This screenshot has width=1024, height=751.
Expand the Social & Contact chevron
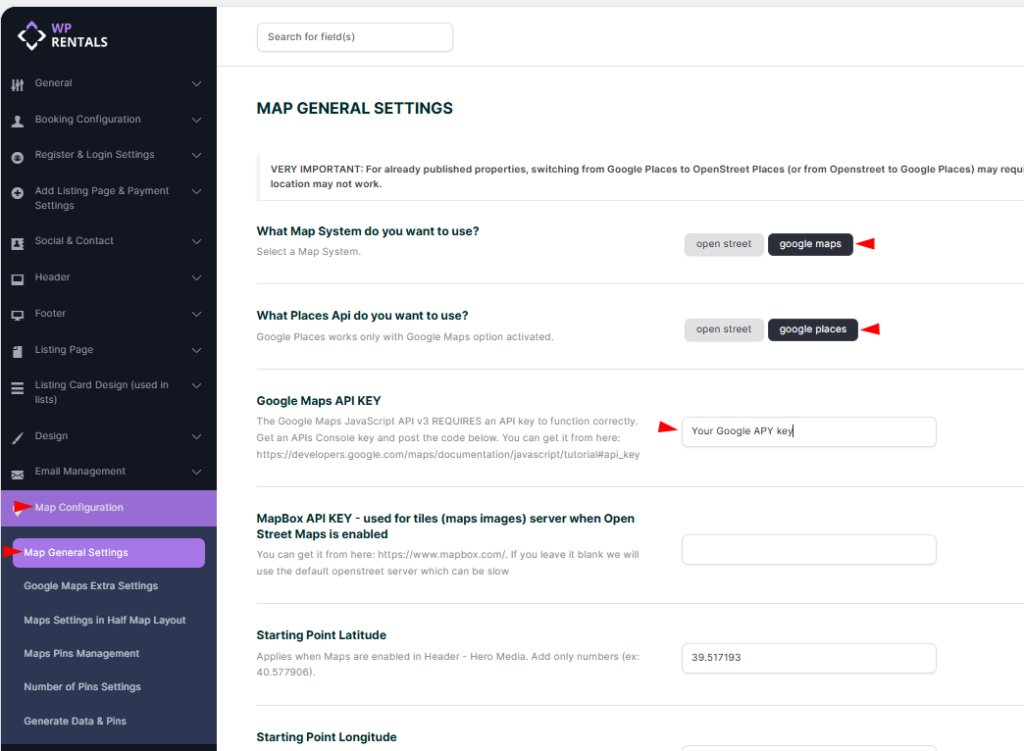click(197, 242)
